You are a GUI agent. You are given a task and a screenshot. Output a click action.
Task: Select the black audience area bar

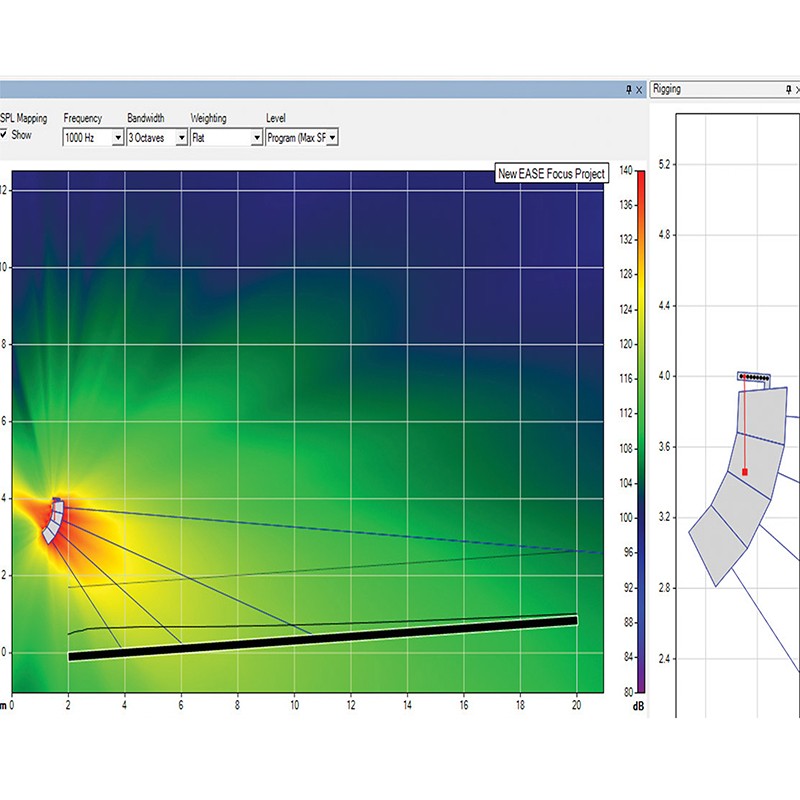point(322,639)
